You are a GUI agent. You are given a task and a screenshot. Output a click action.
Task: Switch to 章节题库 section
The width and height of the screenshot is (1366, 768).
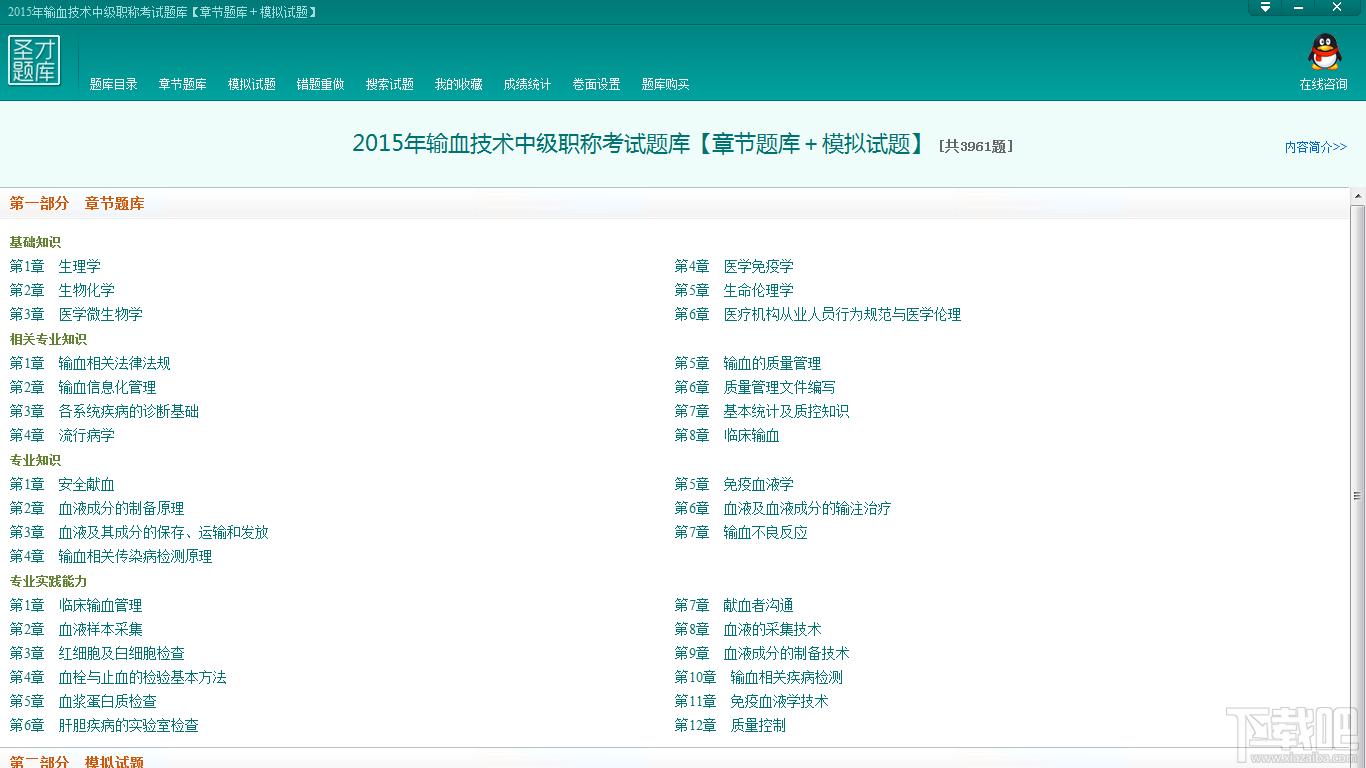pyautogui.click(x=182, y=85)
